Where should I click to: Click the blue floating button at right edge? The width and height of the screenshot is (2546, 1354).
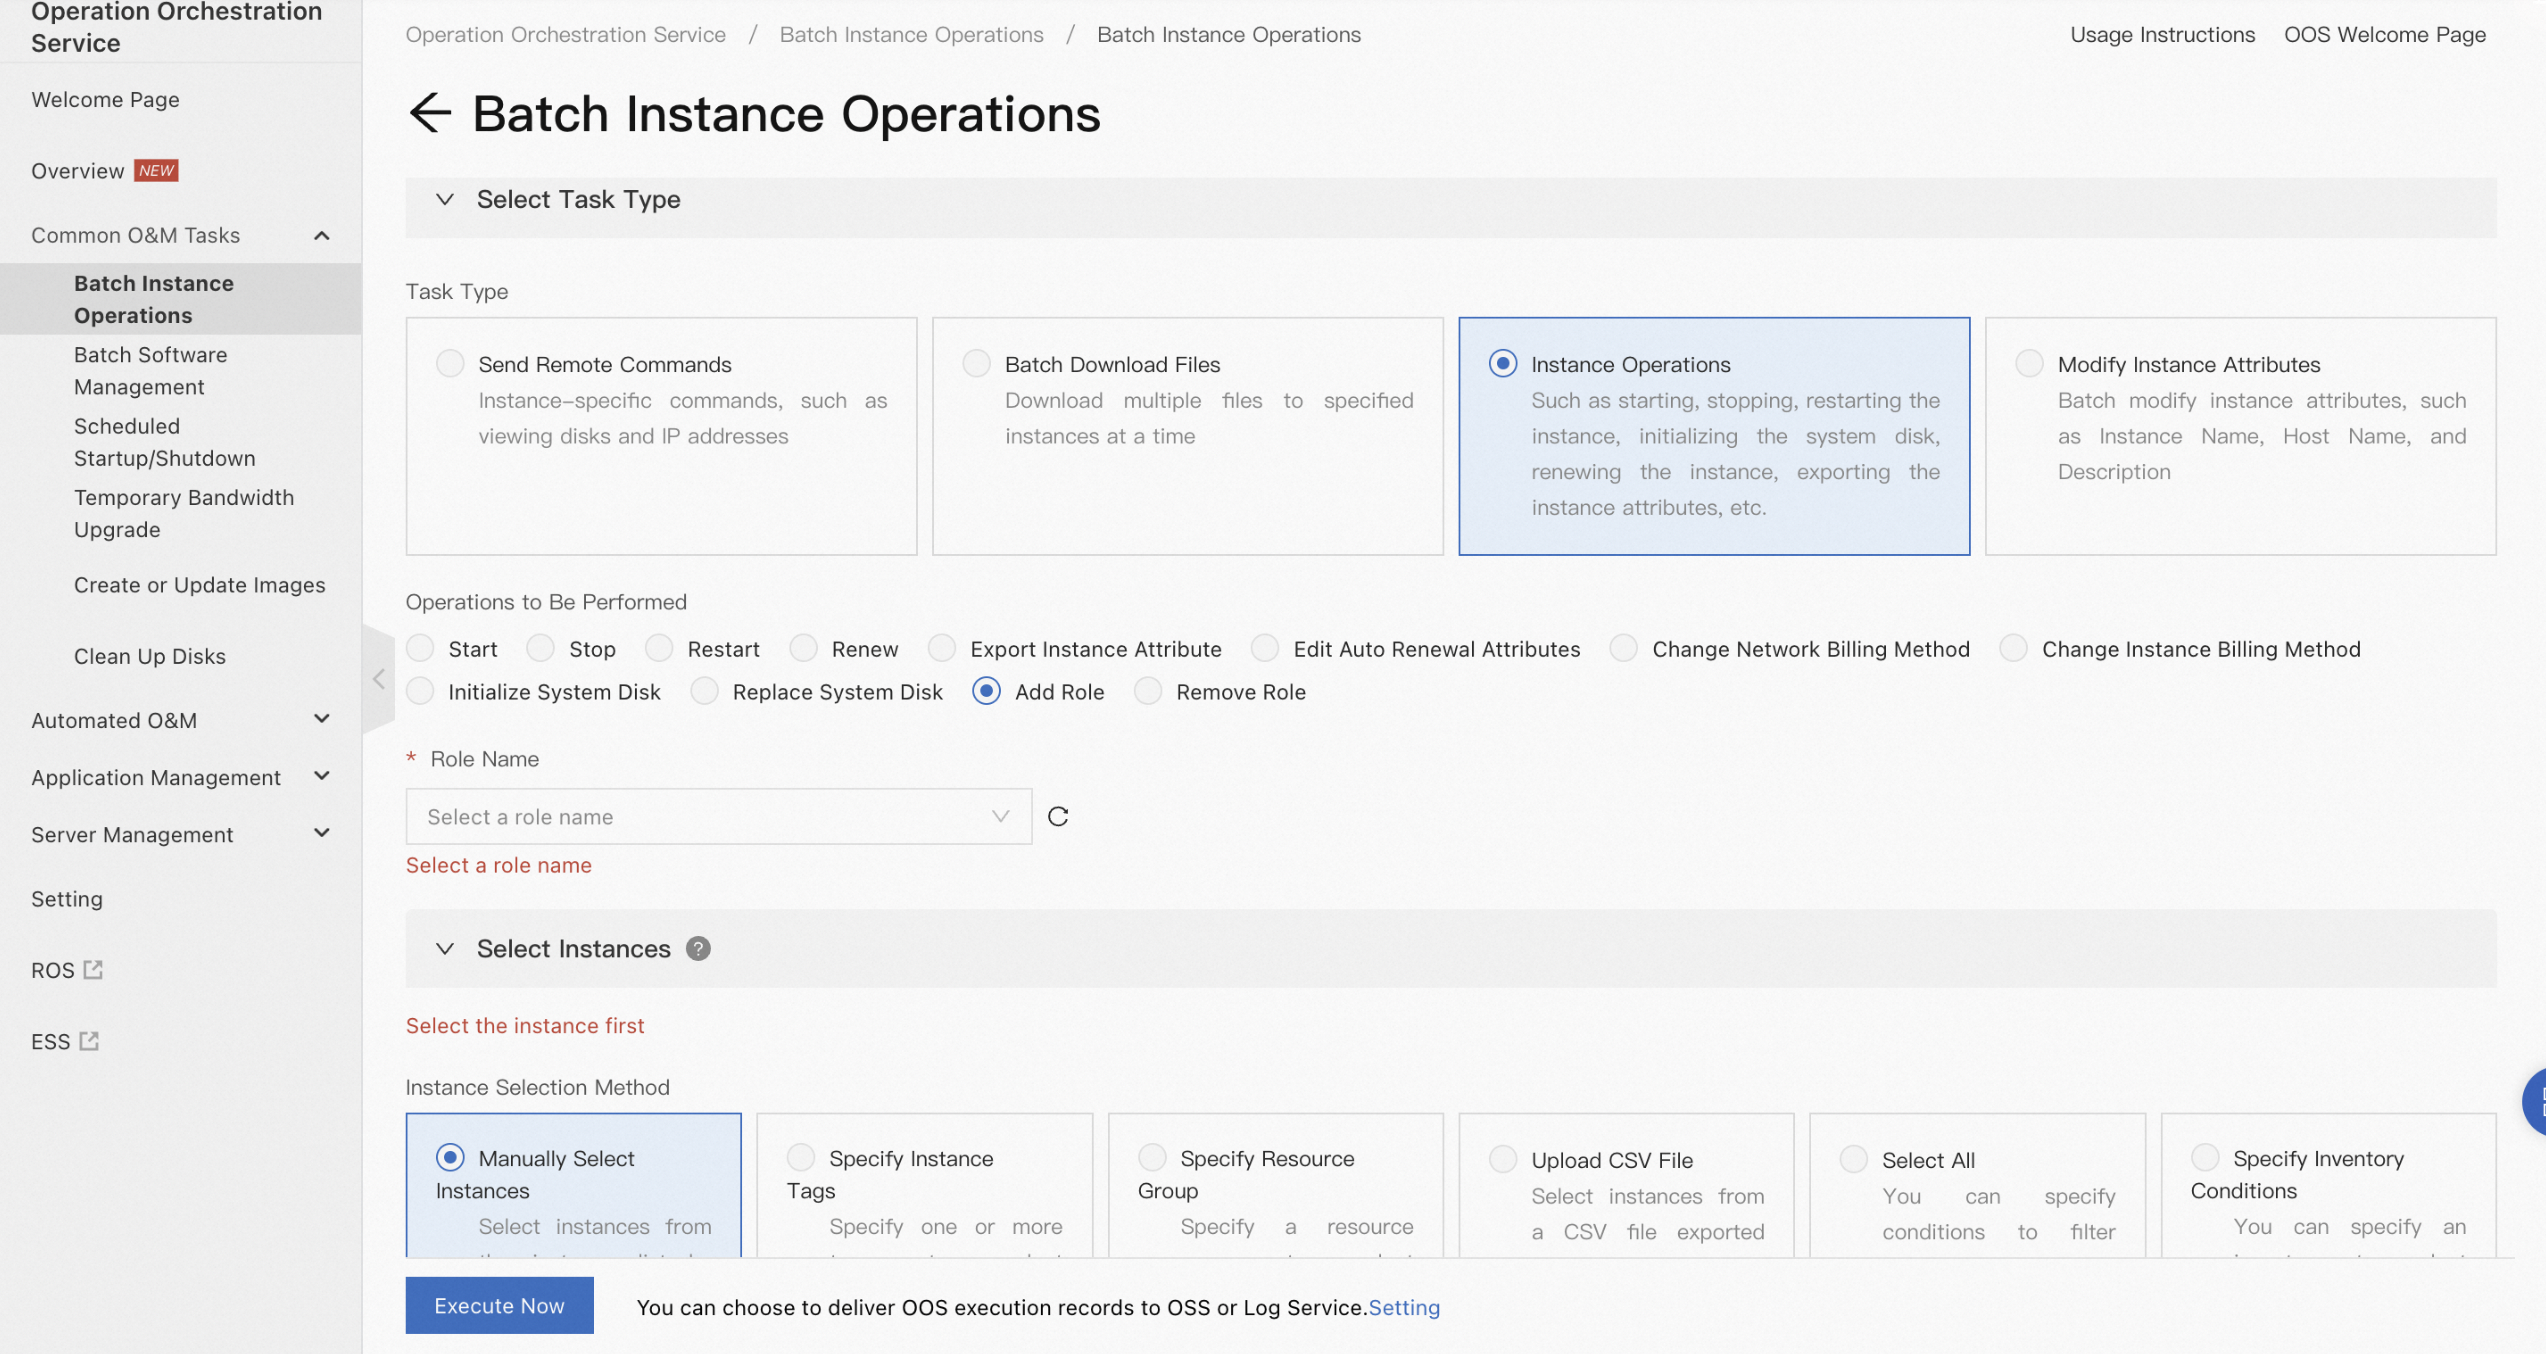tap(2534, 1102)
